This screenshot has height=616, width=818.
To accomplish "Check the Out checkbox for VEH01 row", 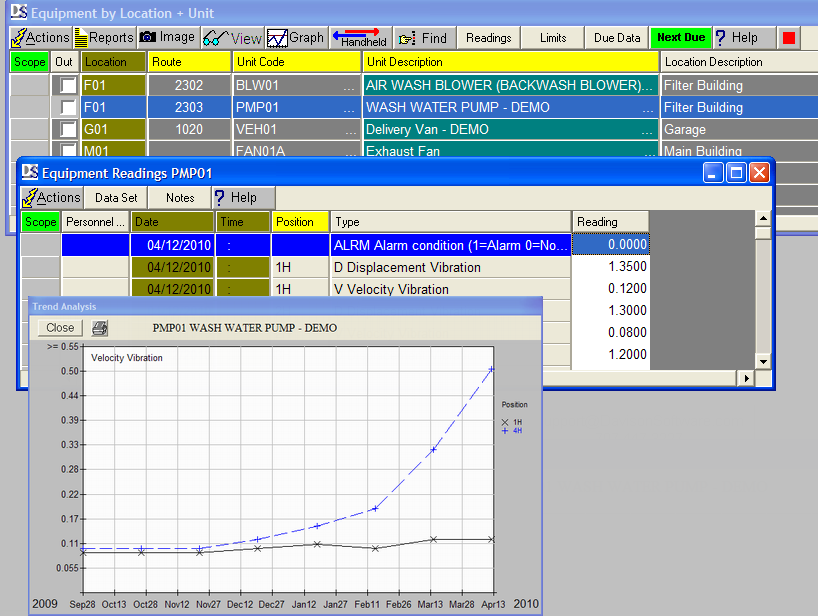I will 67,130.
